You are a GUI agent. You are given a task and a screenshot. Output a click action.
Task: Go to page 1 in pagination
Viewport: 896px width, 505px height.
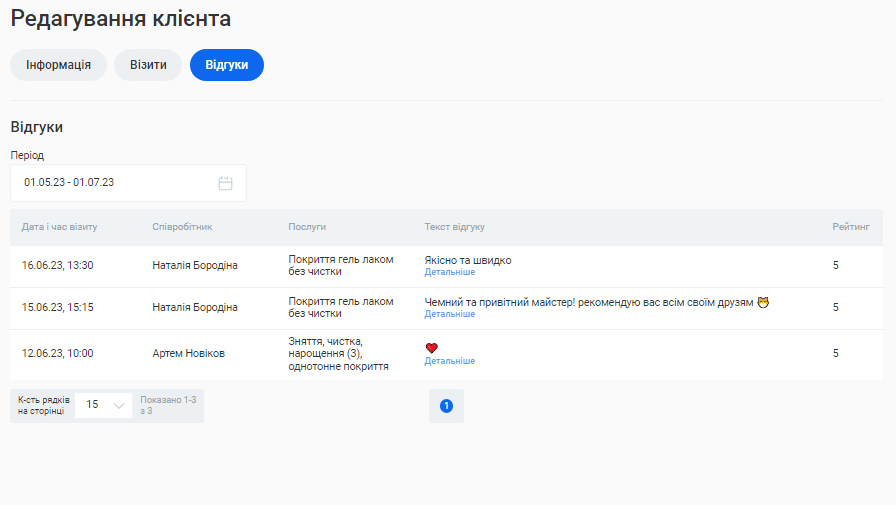[446, 406]
